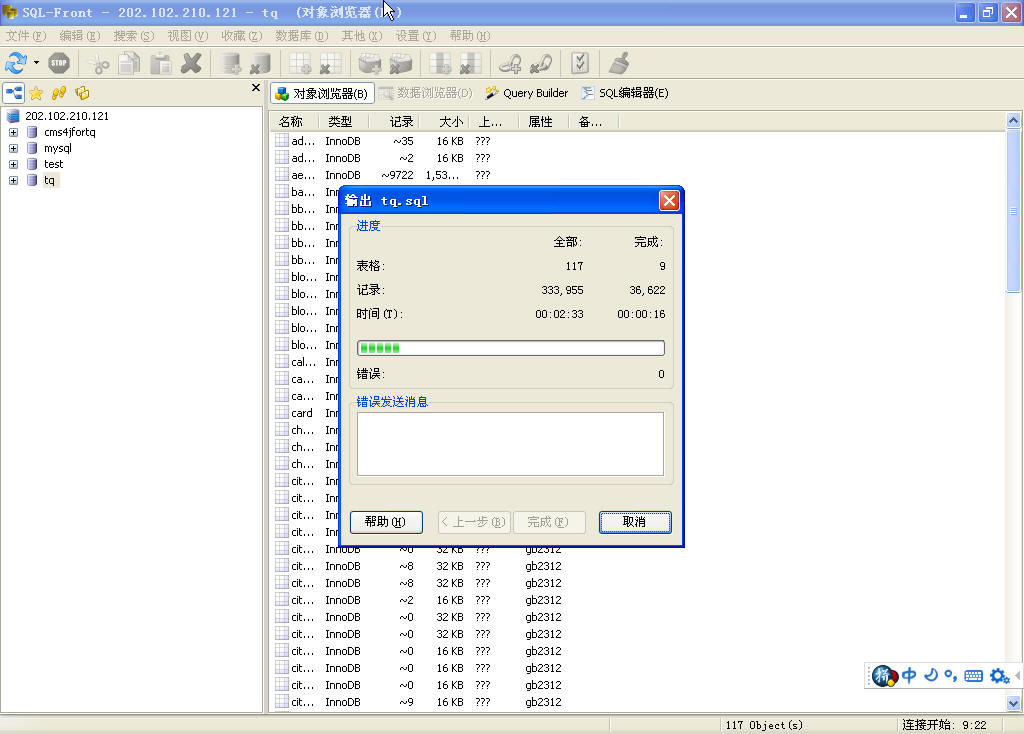This screenshot has width=1024, height=734.
Task: Click the clipboard Paste icon
Action: [x=161, y=63]
